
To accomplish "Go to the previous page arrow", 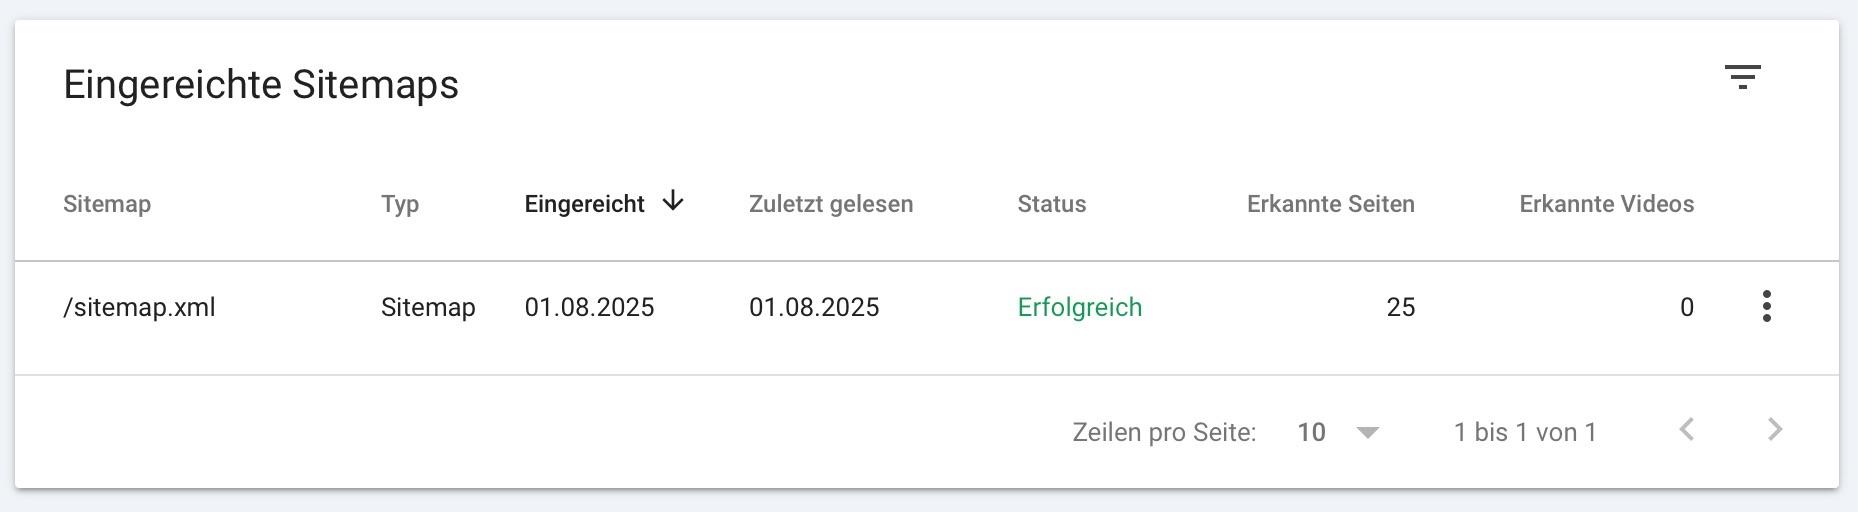I will click(1687, 430).
